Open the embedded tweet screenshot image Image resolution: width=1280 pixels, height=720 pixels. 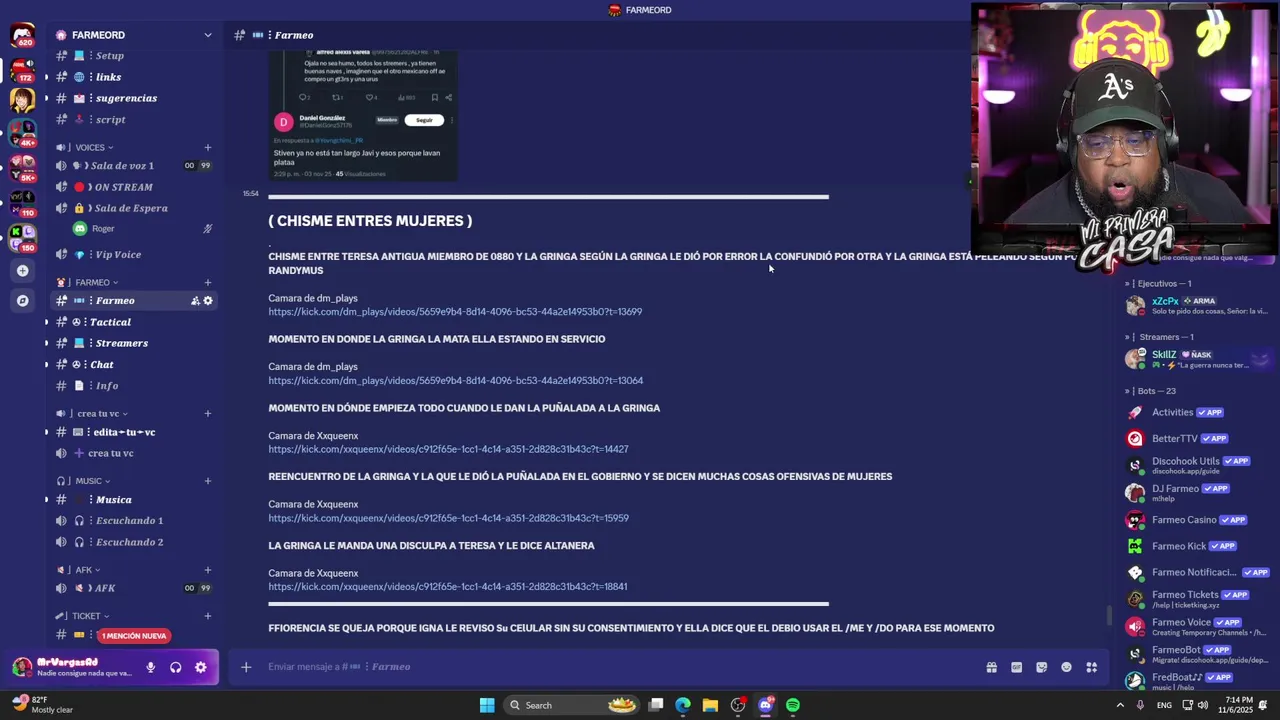coord(363,115)
